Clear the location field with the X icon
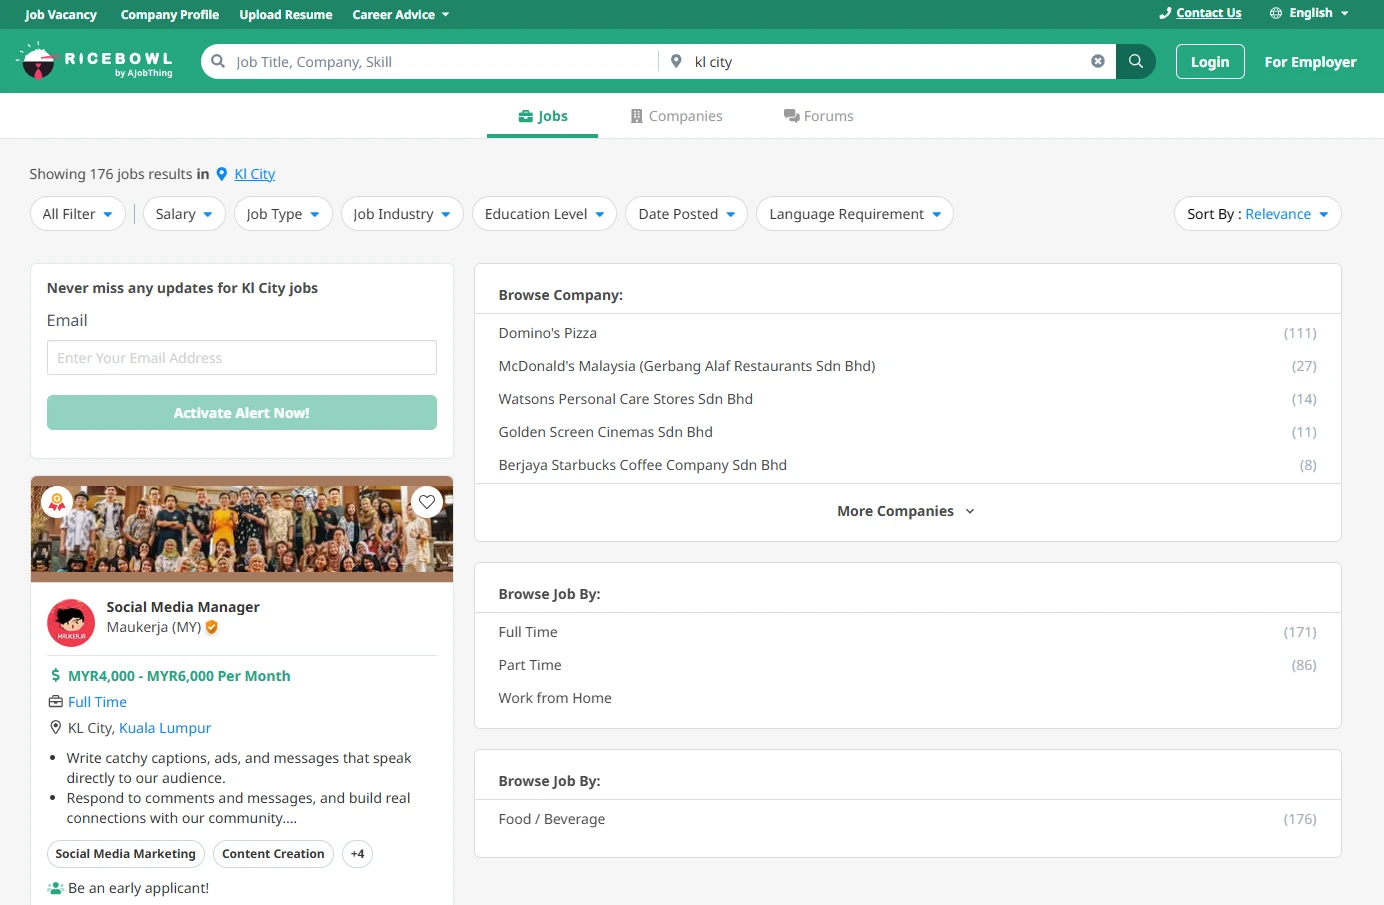This screenshot has height=905, width=1384. [1098, 61]
